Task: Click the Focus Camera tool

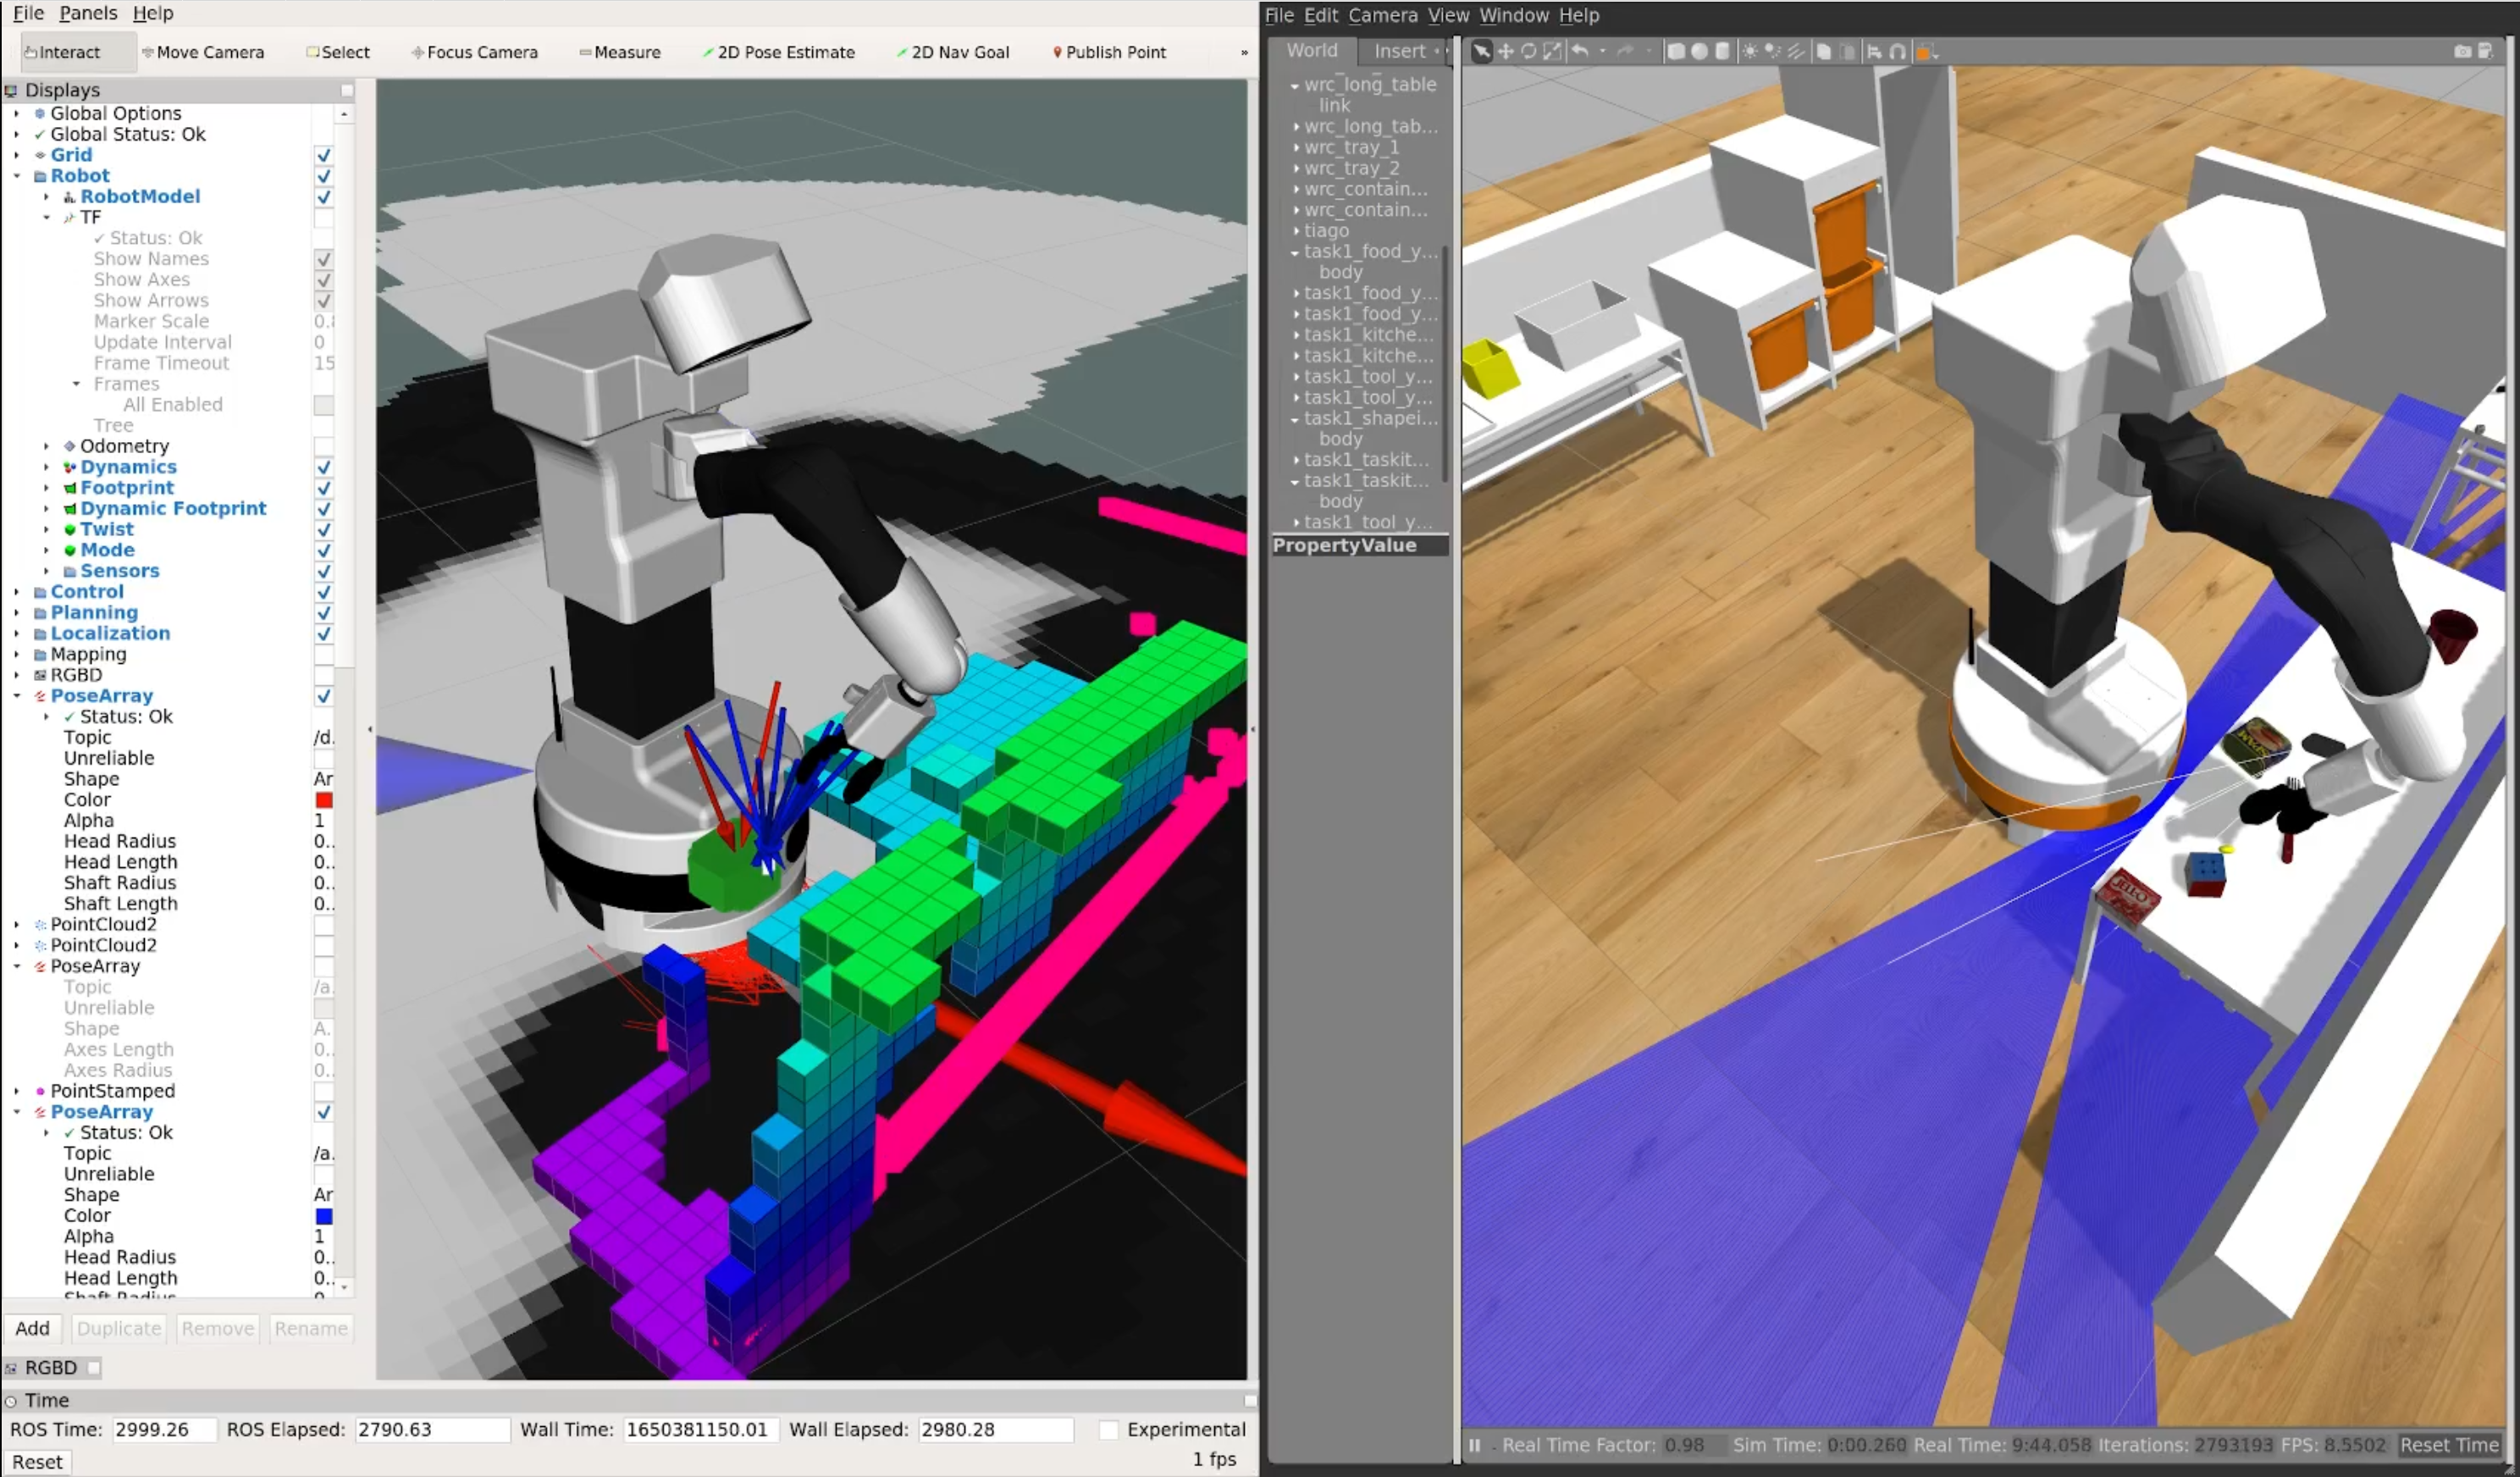Action: click(x=484, y=51)
